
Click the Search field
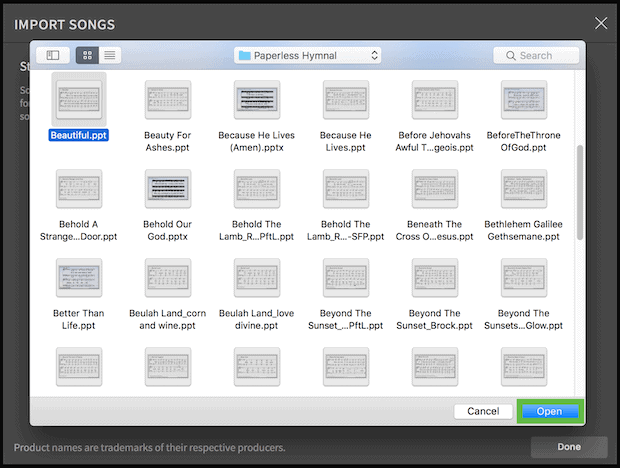(x=536, y=56)
